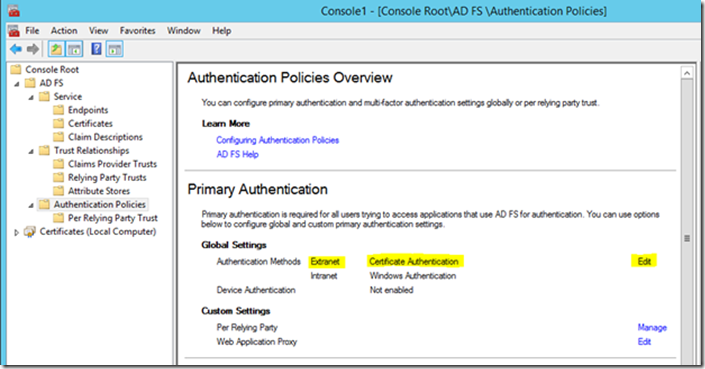The image size is (705, 369).
Task: Toggle the Show/Hide Action Pane icon
Action: pyautogui.click(x=115, y=49)
